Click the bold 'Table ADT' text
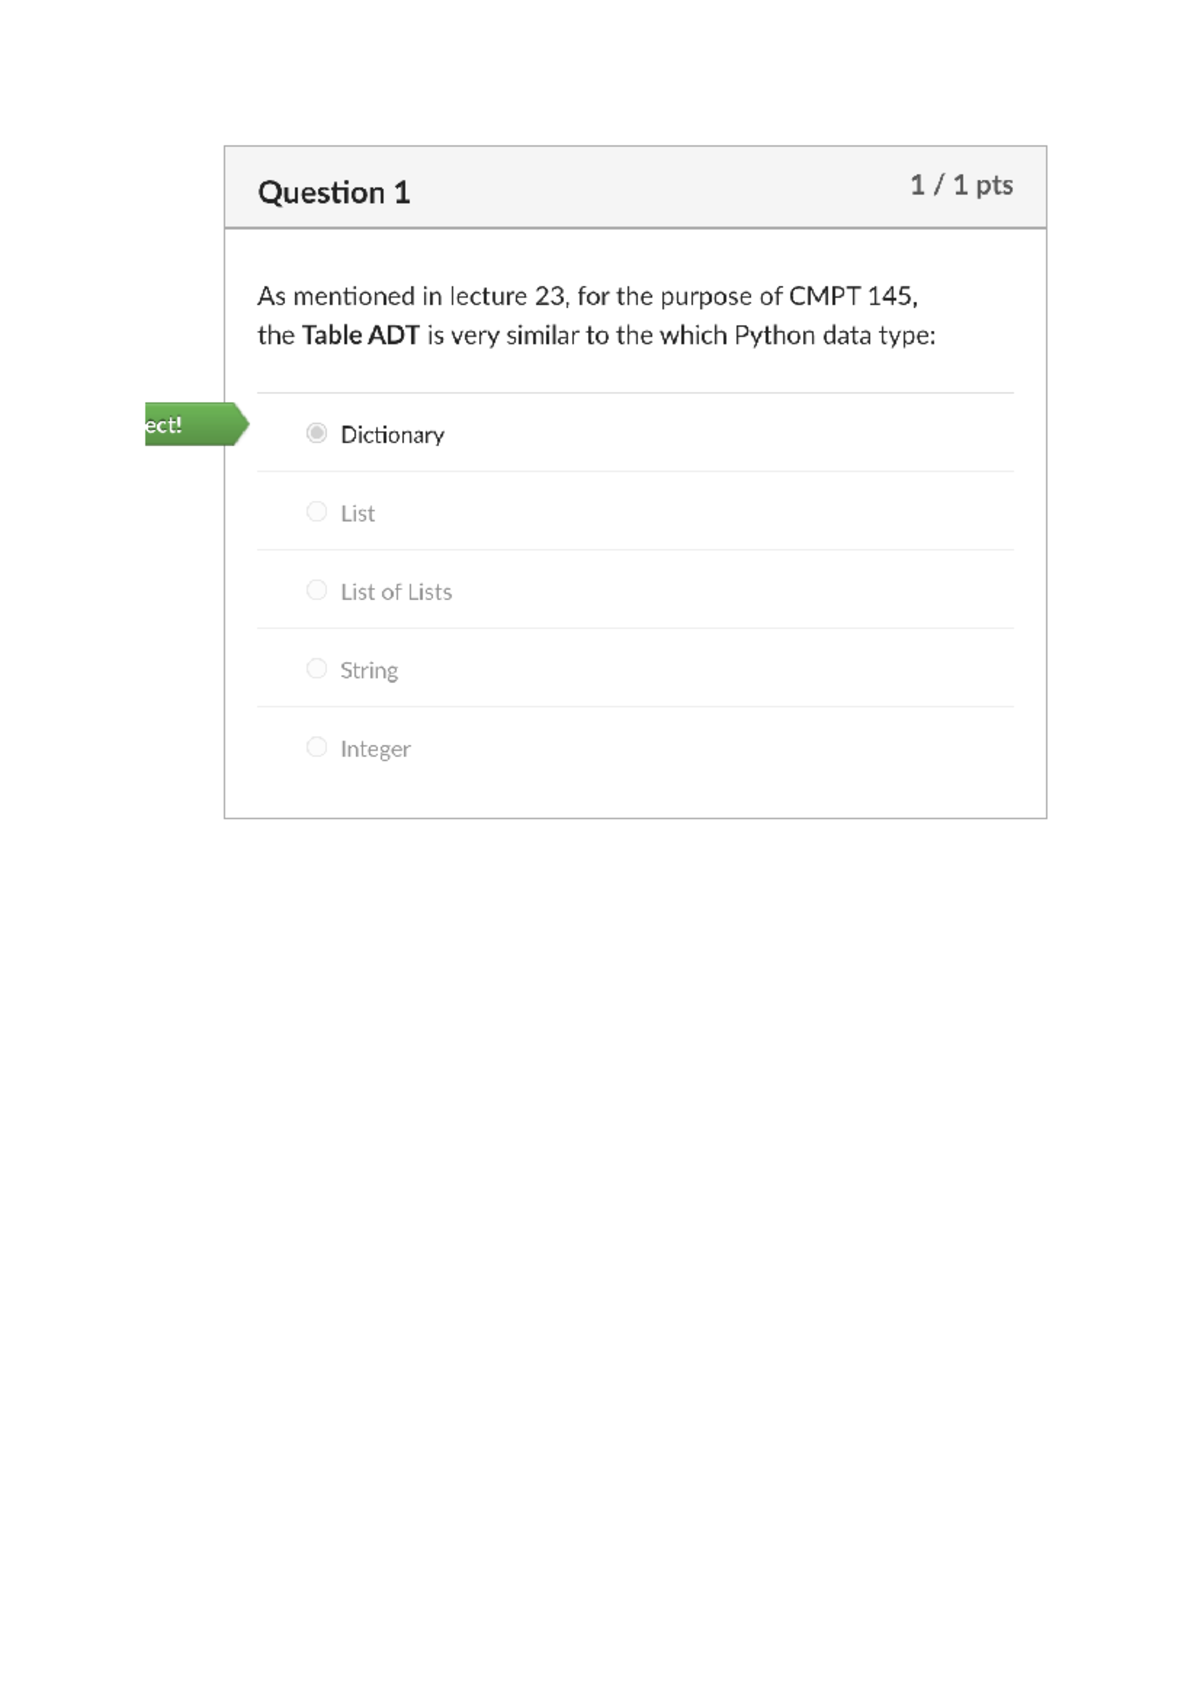 click(360, 335)
